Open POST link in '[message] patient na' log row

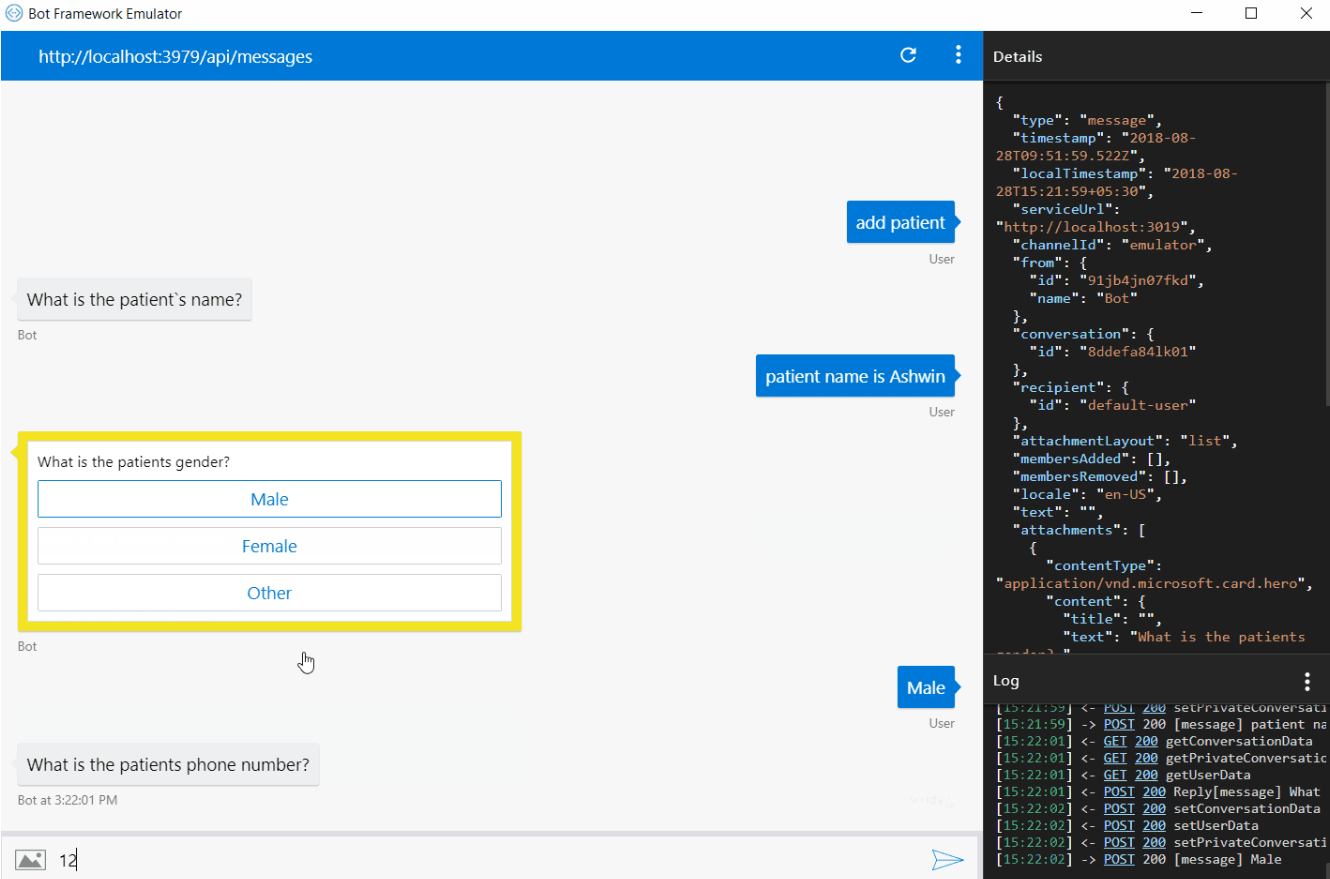[1119, 724]
